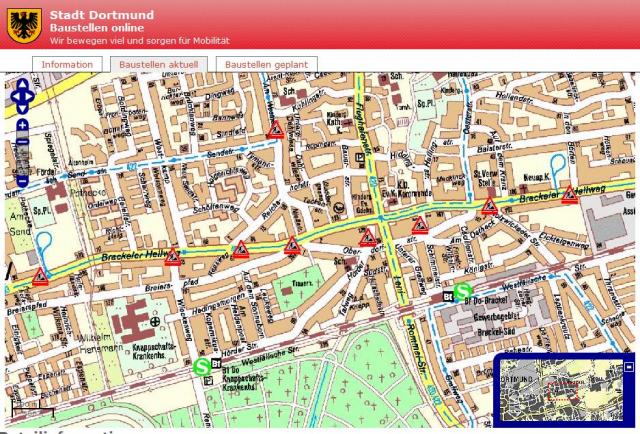This screenshot has width=640, height=434.
Task: Click the S-Bahn symbol at Knappschaftskrankenhaus station
Action: point(202,367)
